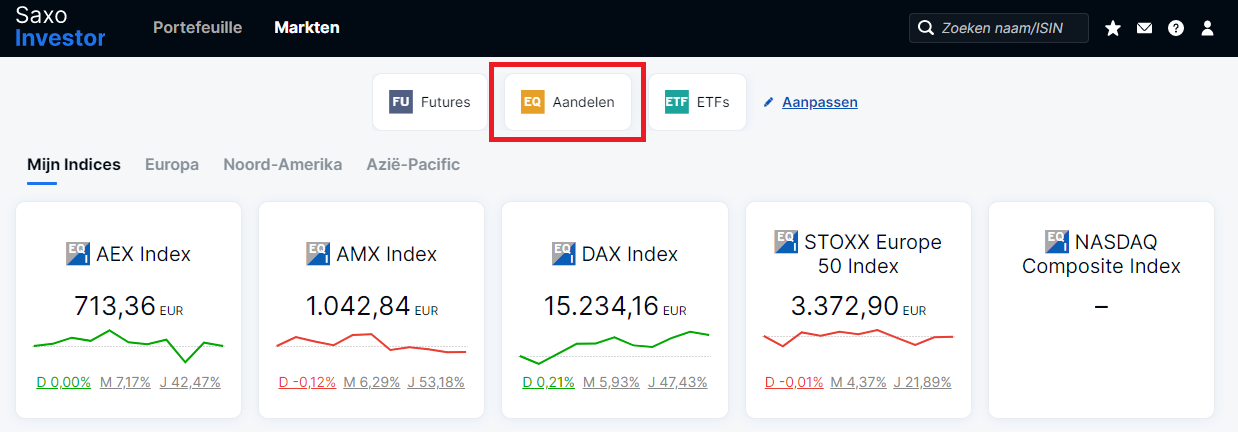Go to the Portefeuille menu

point(198,27)
